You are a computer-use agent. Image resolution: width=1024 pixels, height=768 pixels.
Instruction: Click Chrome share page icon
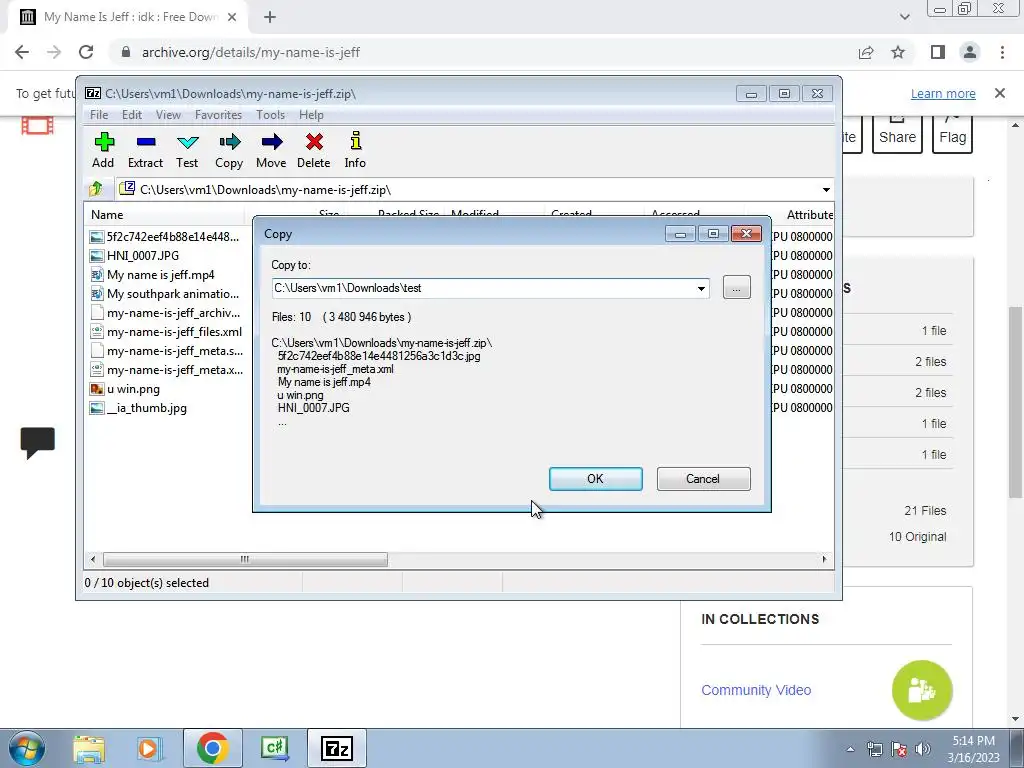coord(866,52)
